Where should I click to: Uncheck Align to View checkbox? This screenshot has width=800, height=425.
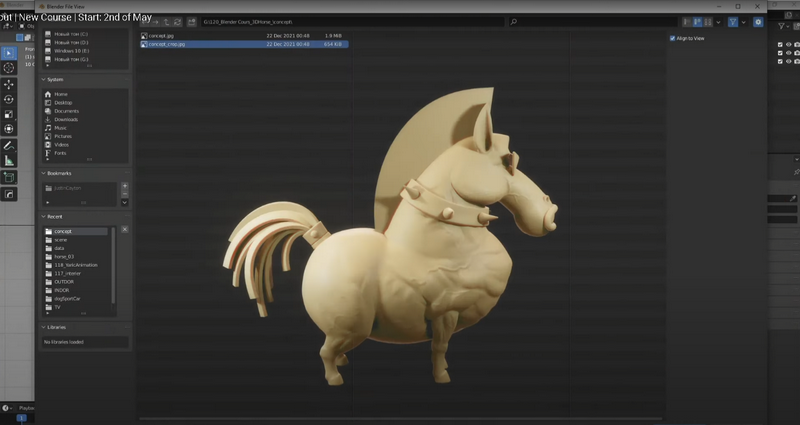[x=672, y=38]
